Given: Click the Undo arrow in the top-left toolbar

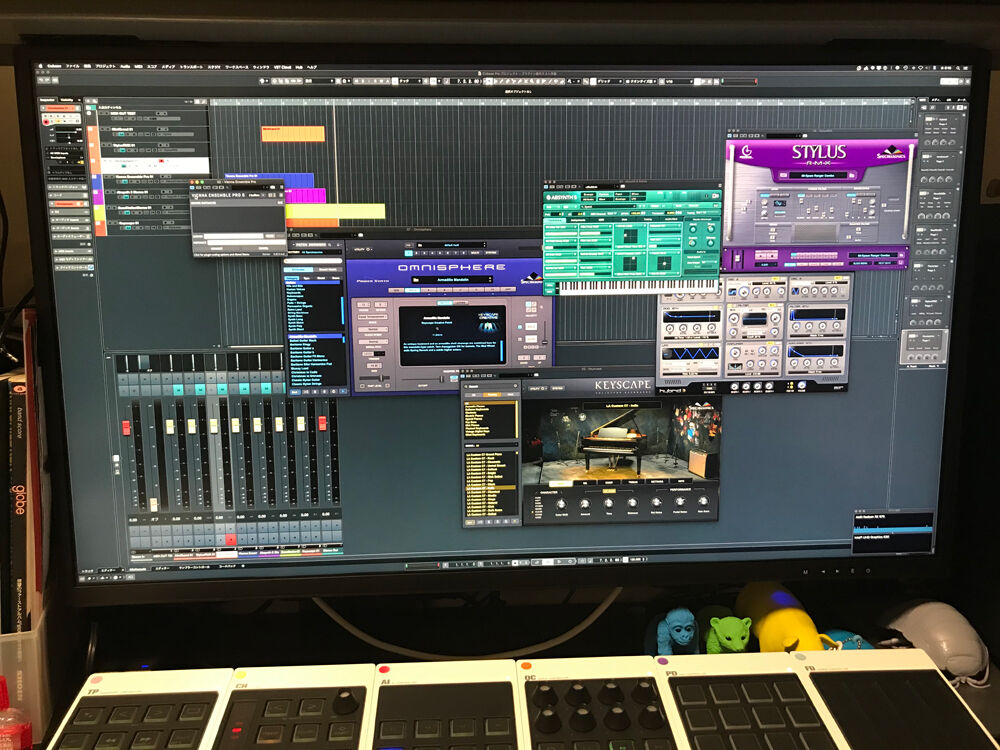Looking at the screenshot, I should tap(41, 80).
